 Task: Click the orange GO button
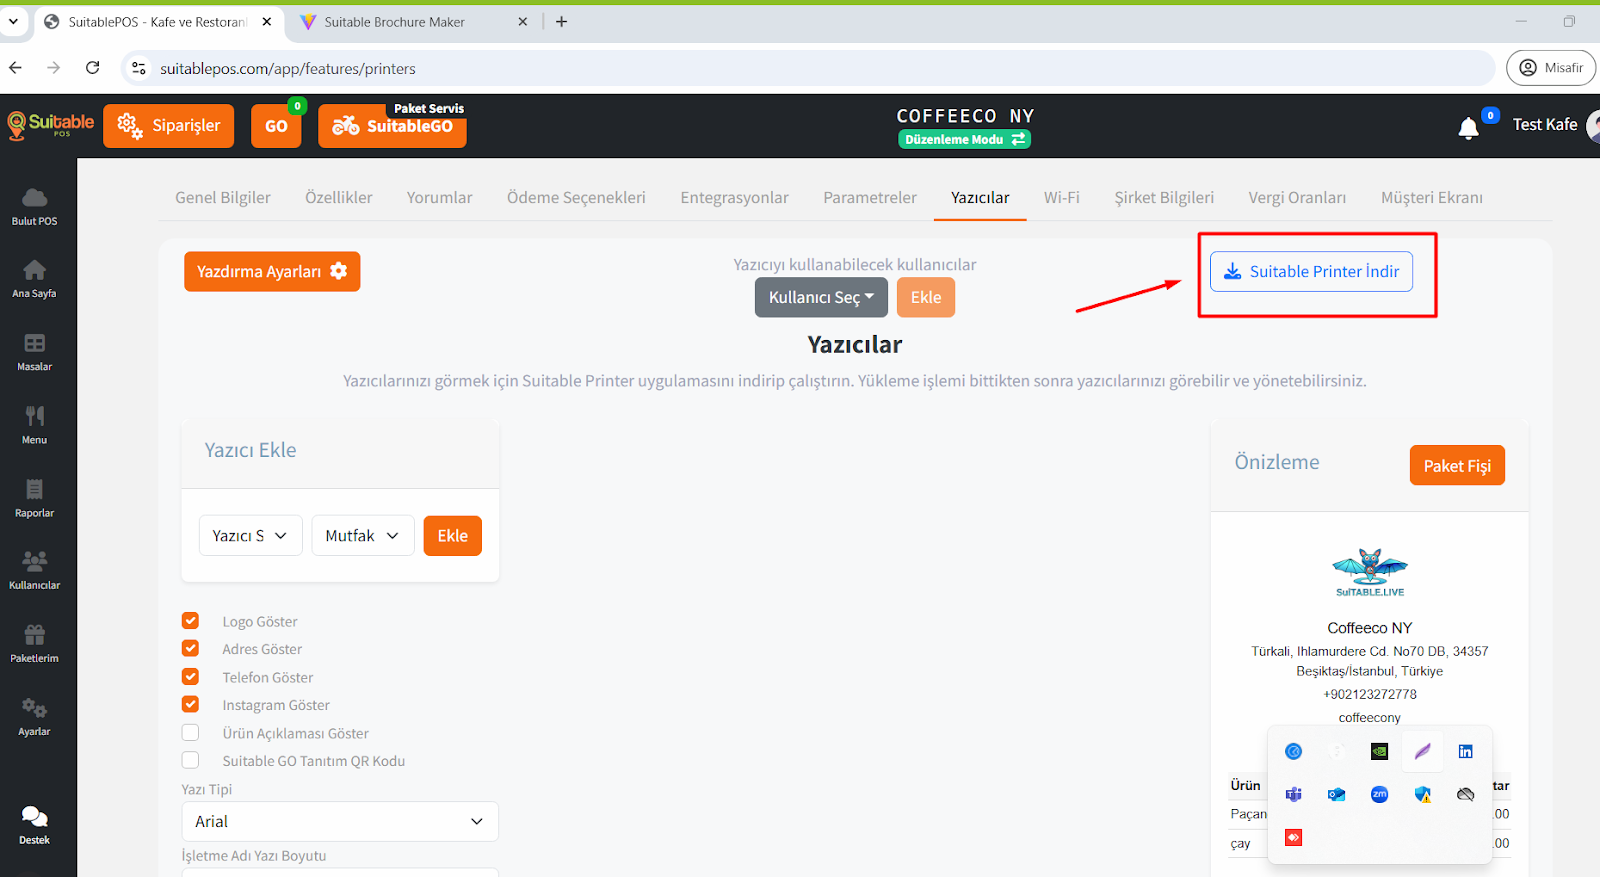pos(276,126)
